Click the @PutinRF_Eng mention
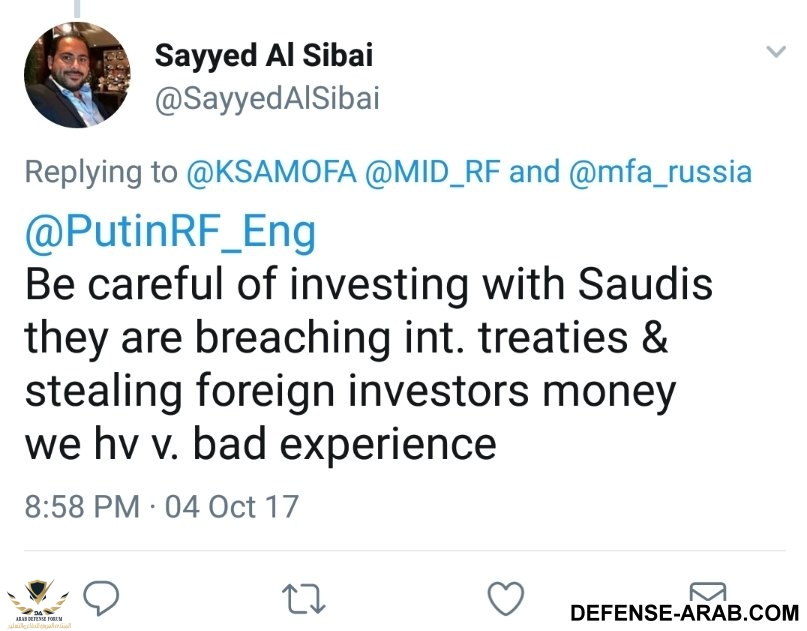The width and height of the screenshot is (807, 631). tap(170, 234)
